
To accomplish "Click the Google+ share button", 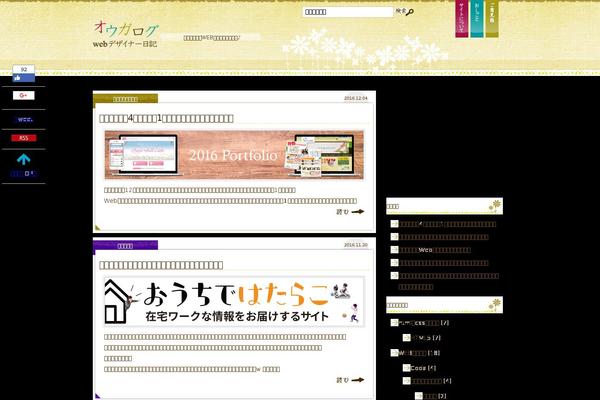I will coord(24,95).
